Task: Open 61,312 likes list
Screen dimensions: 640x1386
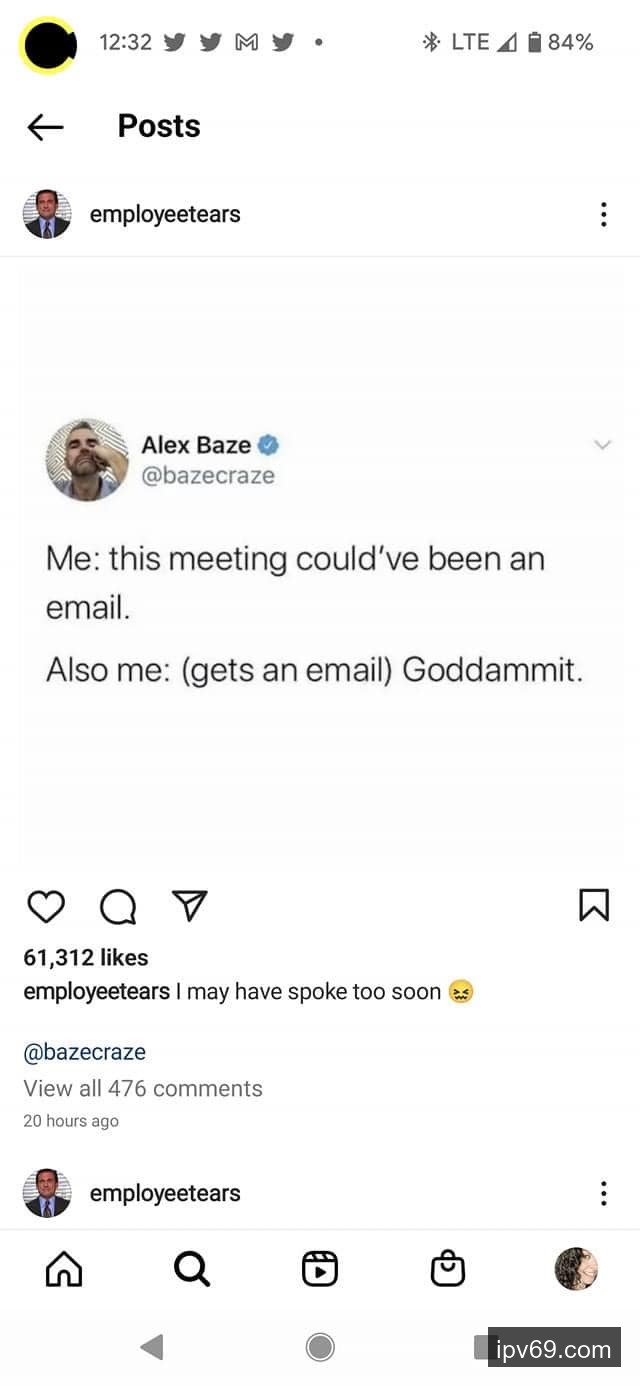Action: pos(86,958)
